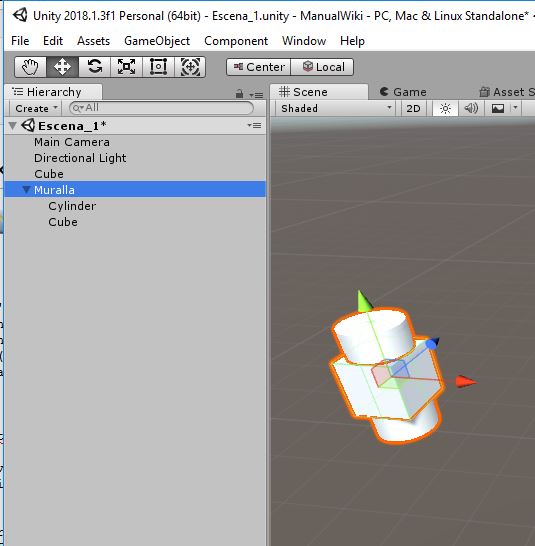This screenshot has height=546, width=535.
Task: Toggle scene audio speaker icon
Action: (471, 109)
